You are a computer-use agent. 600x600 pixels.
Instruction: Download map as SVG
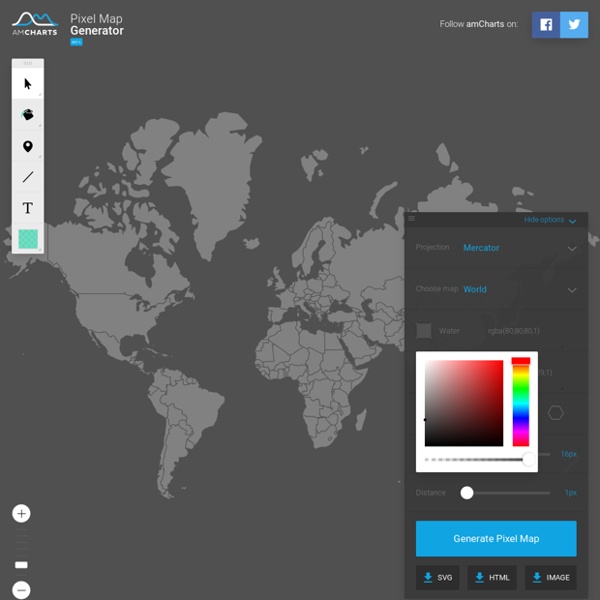click(437, 577)
